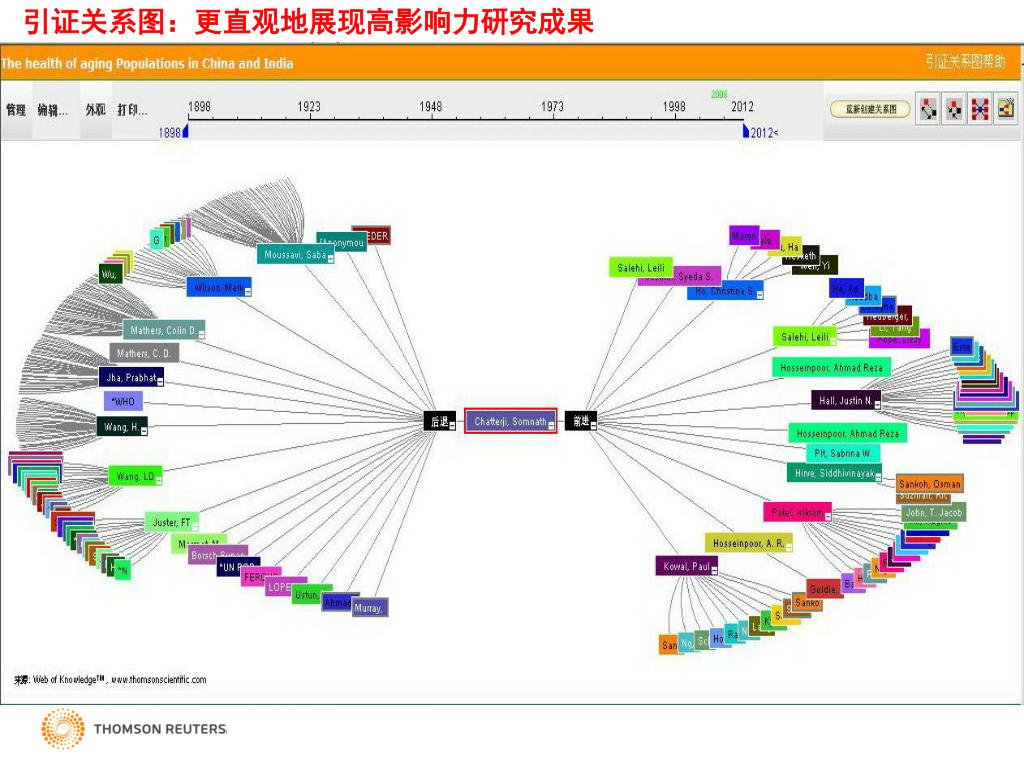Select the Murray node
Image resolution: width=1024 pixels, height=768 pixels.
[x=370, y=607]
